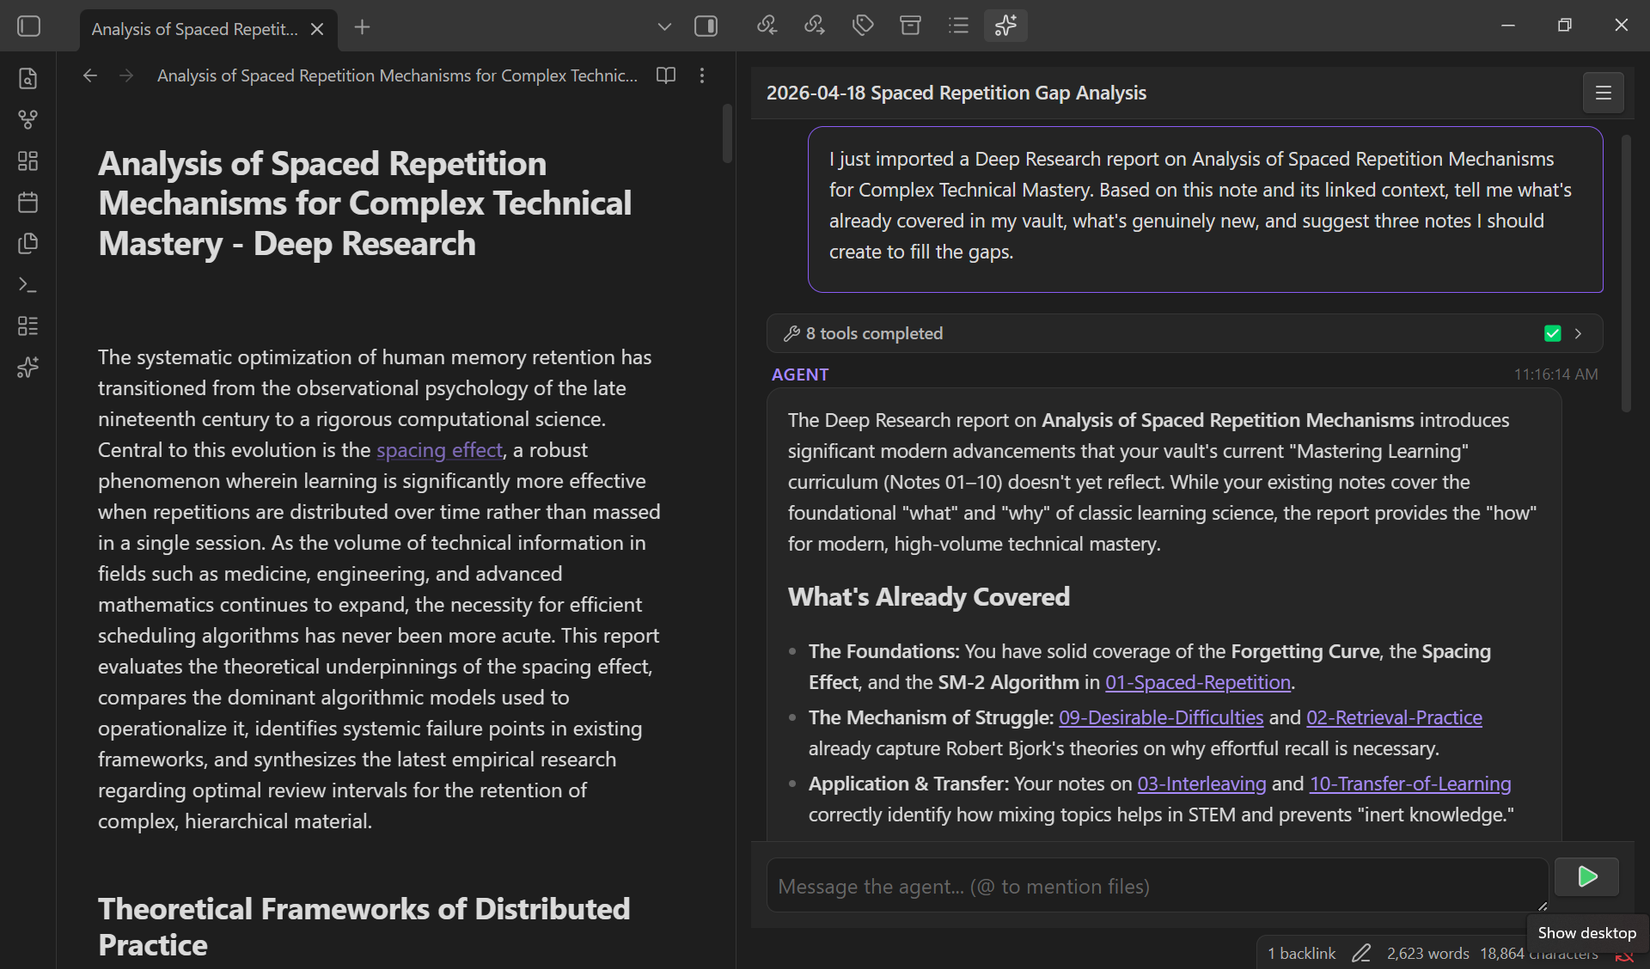Open the outline list icon
Viewport: 1650px width, 969px height.
coord(958,26)
